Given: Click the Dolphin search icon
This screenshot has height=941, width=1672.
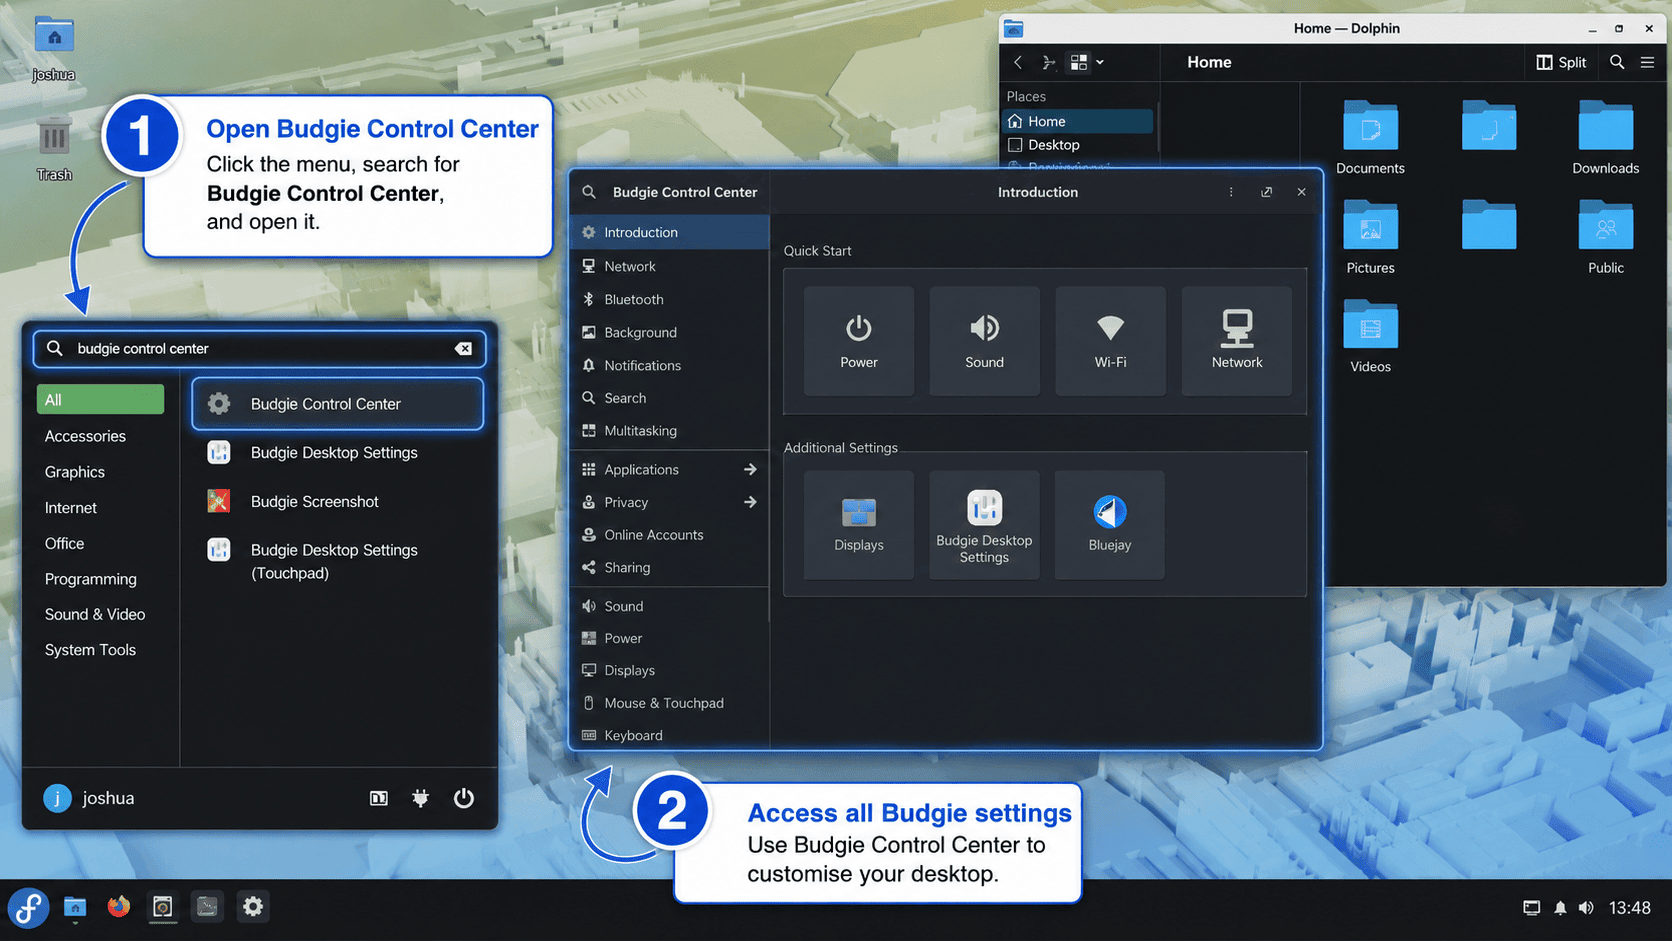Looking at the screenshot, I should click(1617, 62).
